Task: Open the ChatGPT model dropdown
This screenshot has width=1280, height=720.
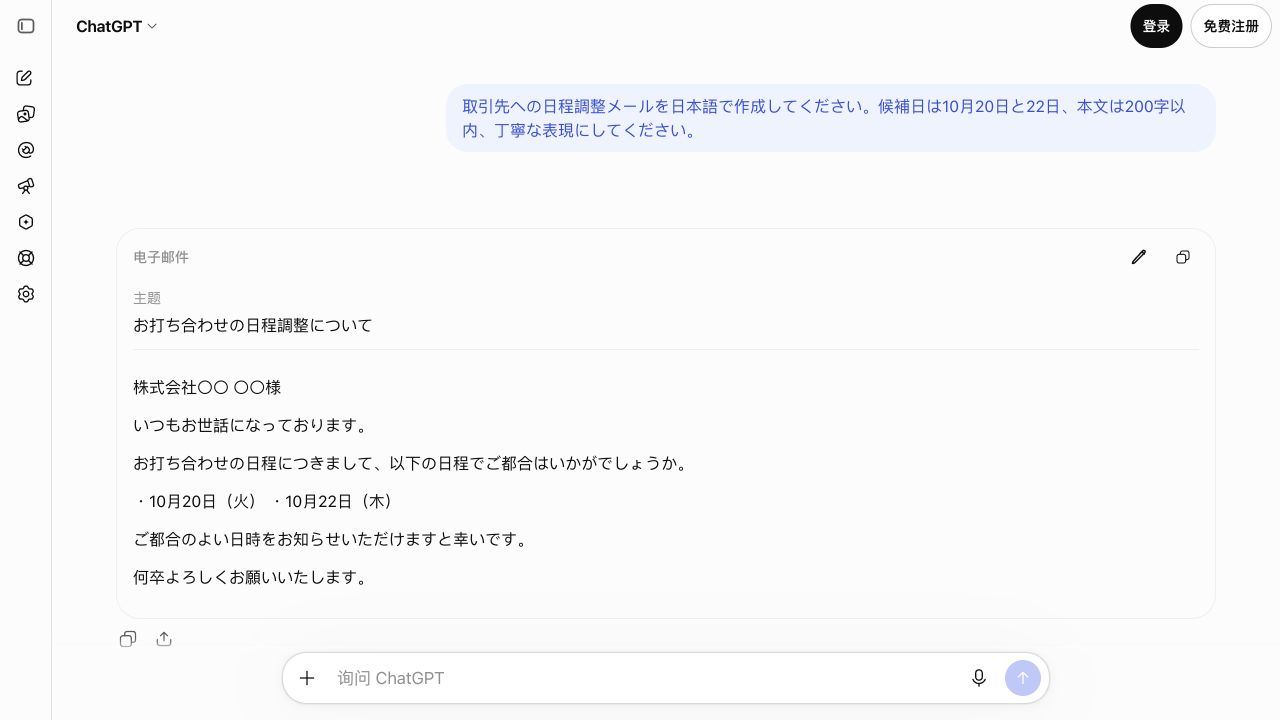Action: (x=116, y=27)
